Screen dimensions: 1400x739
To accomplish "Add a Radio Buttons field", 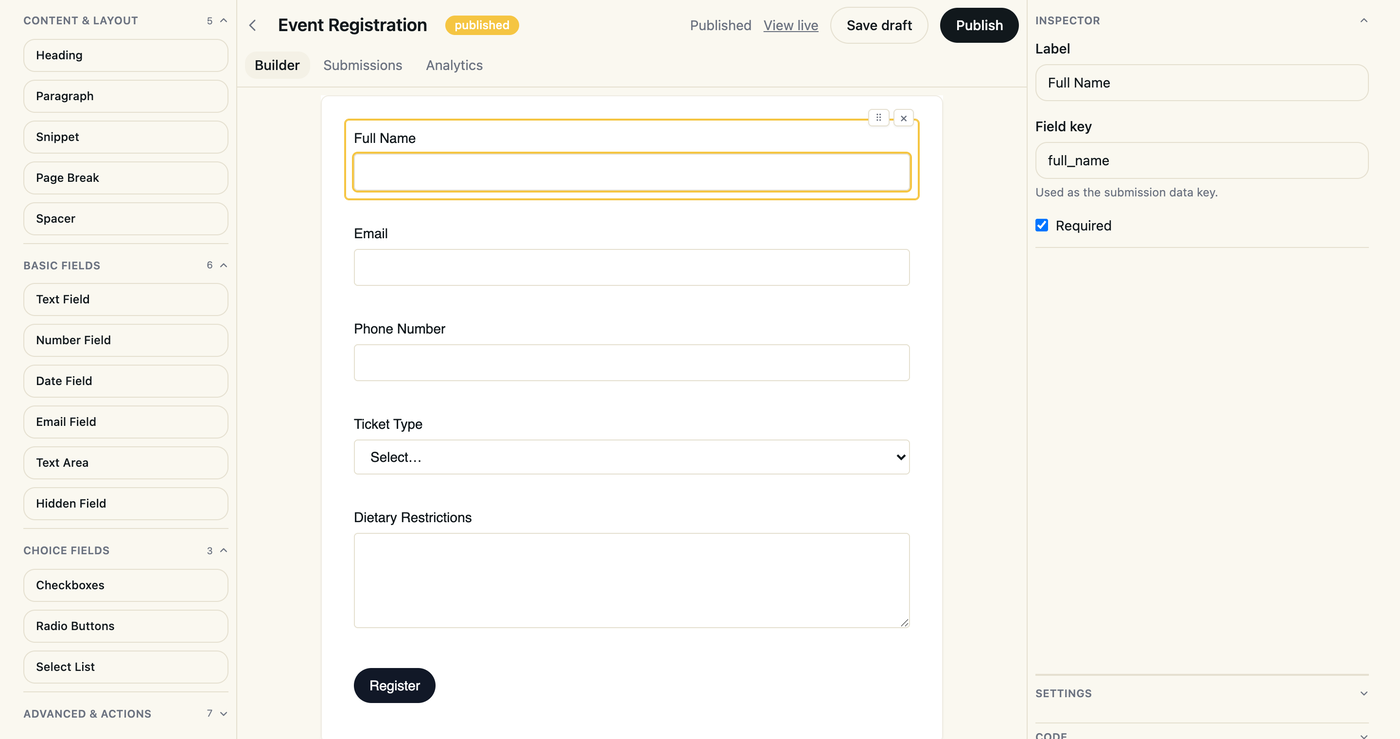I will (126, 626).
